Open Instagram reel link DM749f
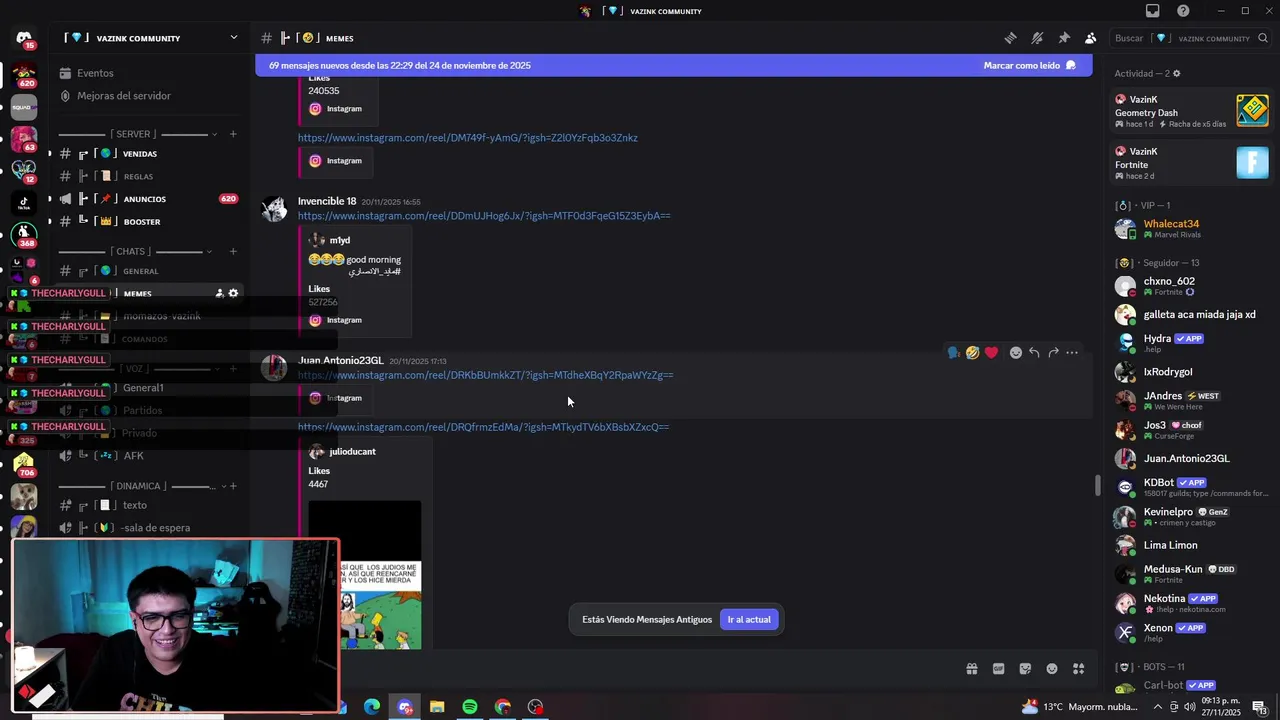The image size is (1280, 720). [467, 138]
